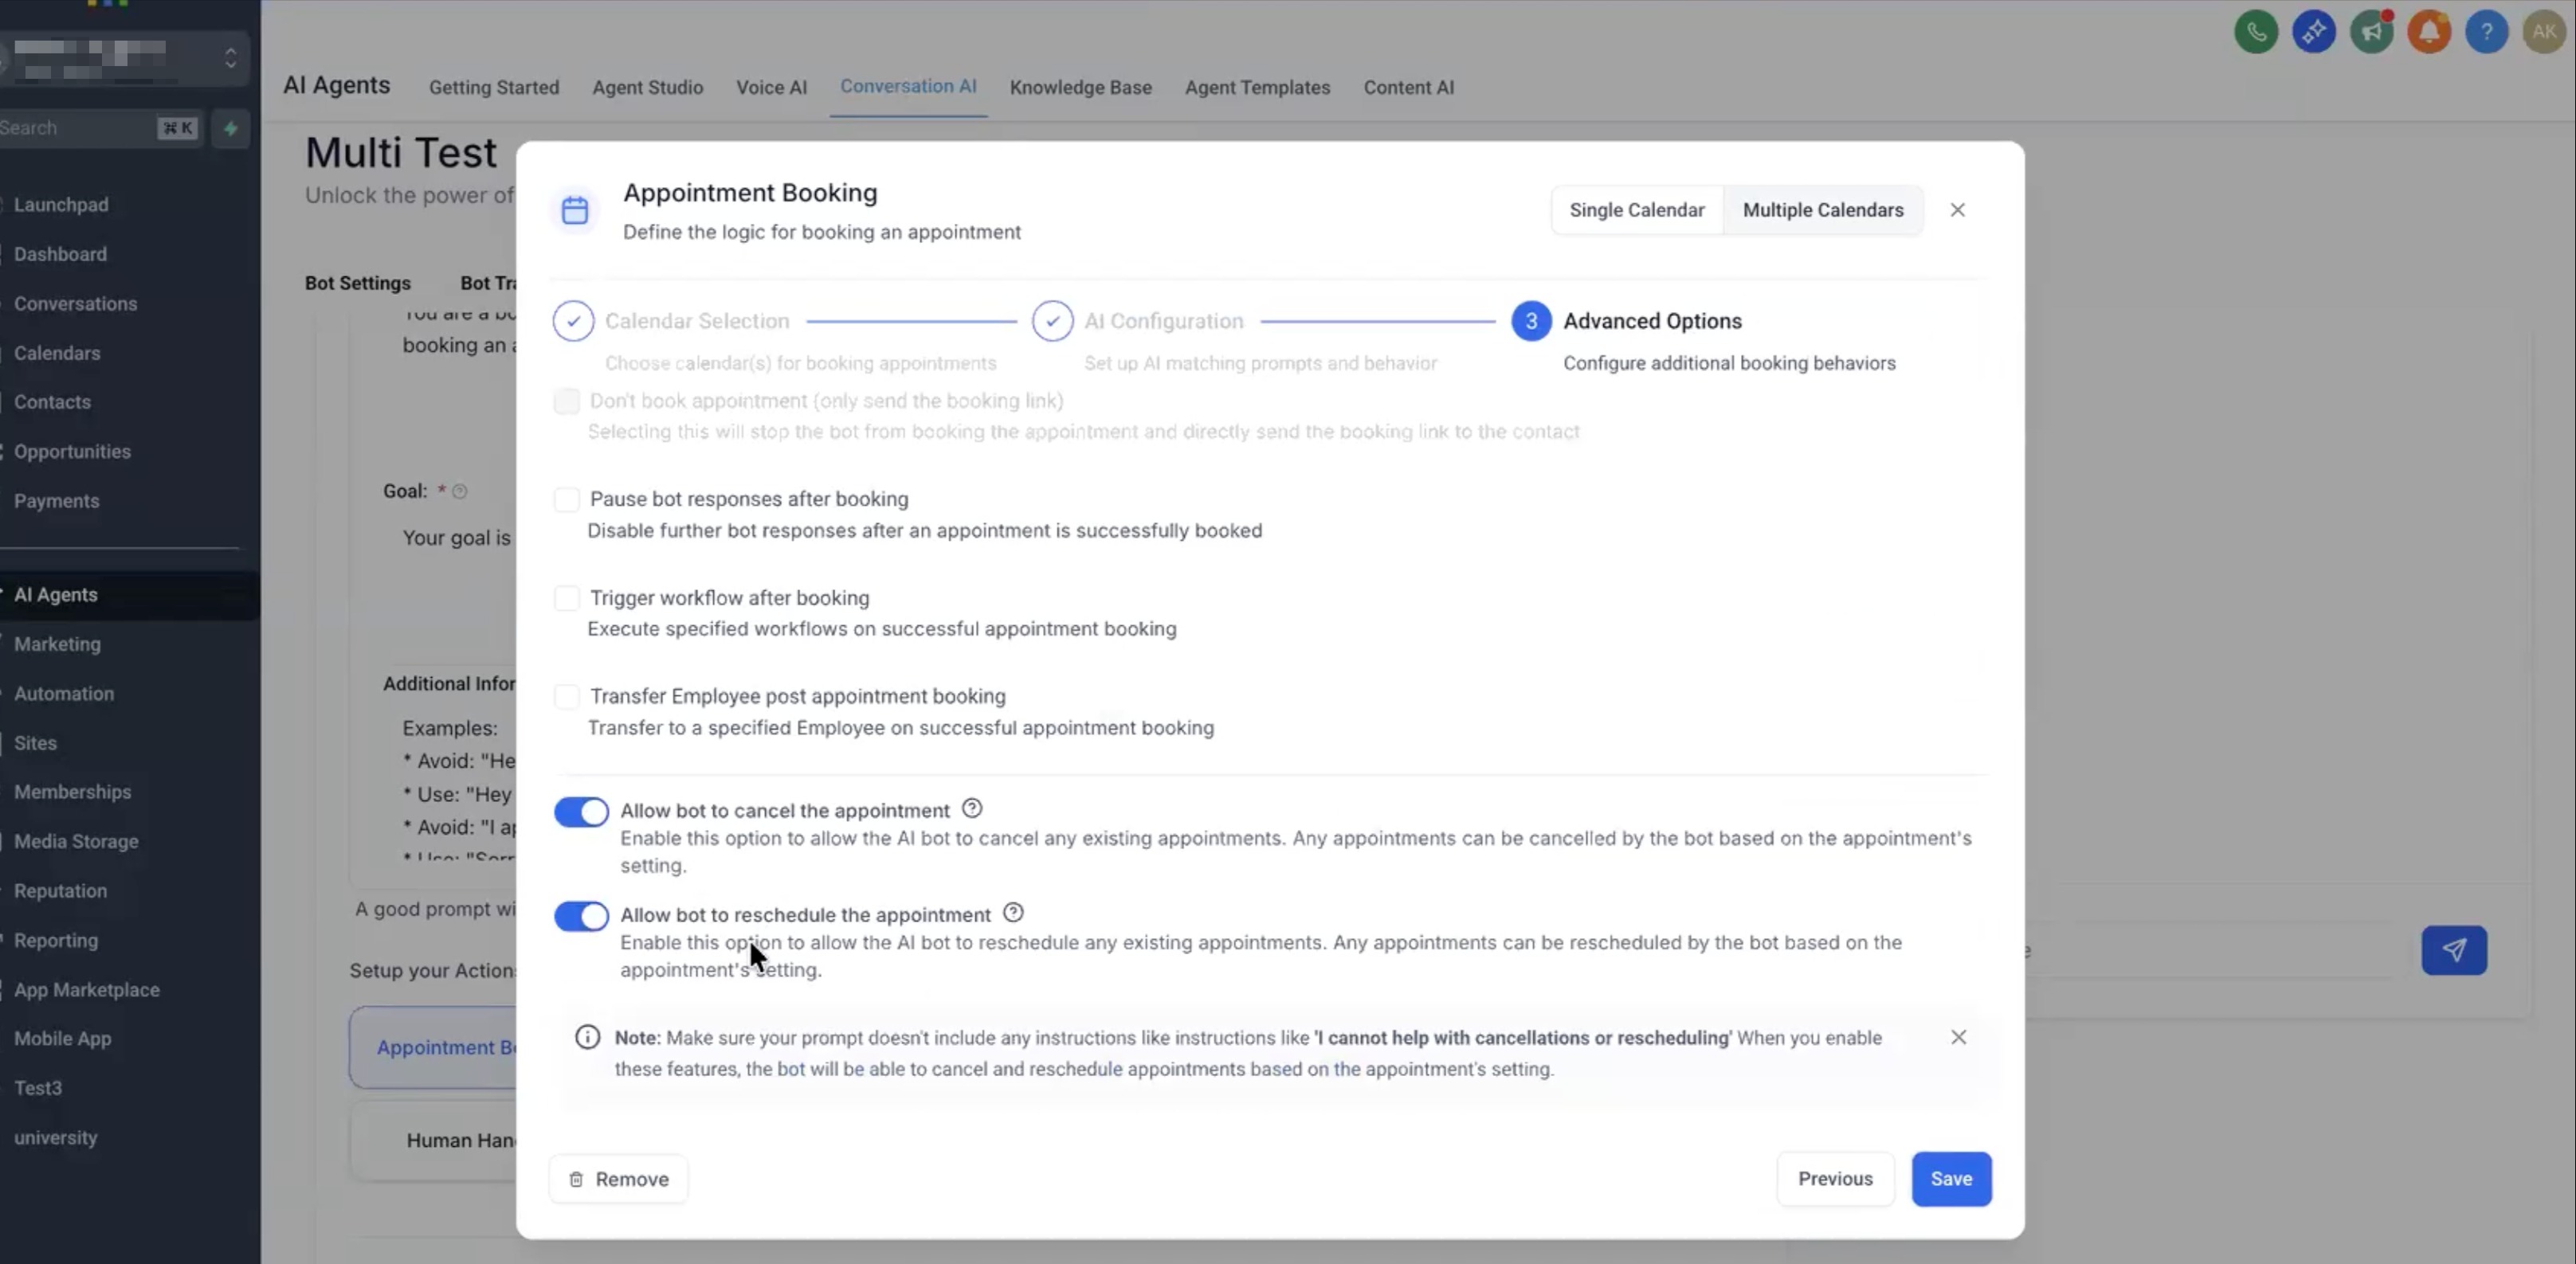The height and width of the screenshot is (1264, 2576).
Task: Expand the account switcher dropdown
Action: click(x=230, y=57)
